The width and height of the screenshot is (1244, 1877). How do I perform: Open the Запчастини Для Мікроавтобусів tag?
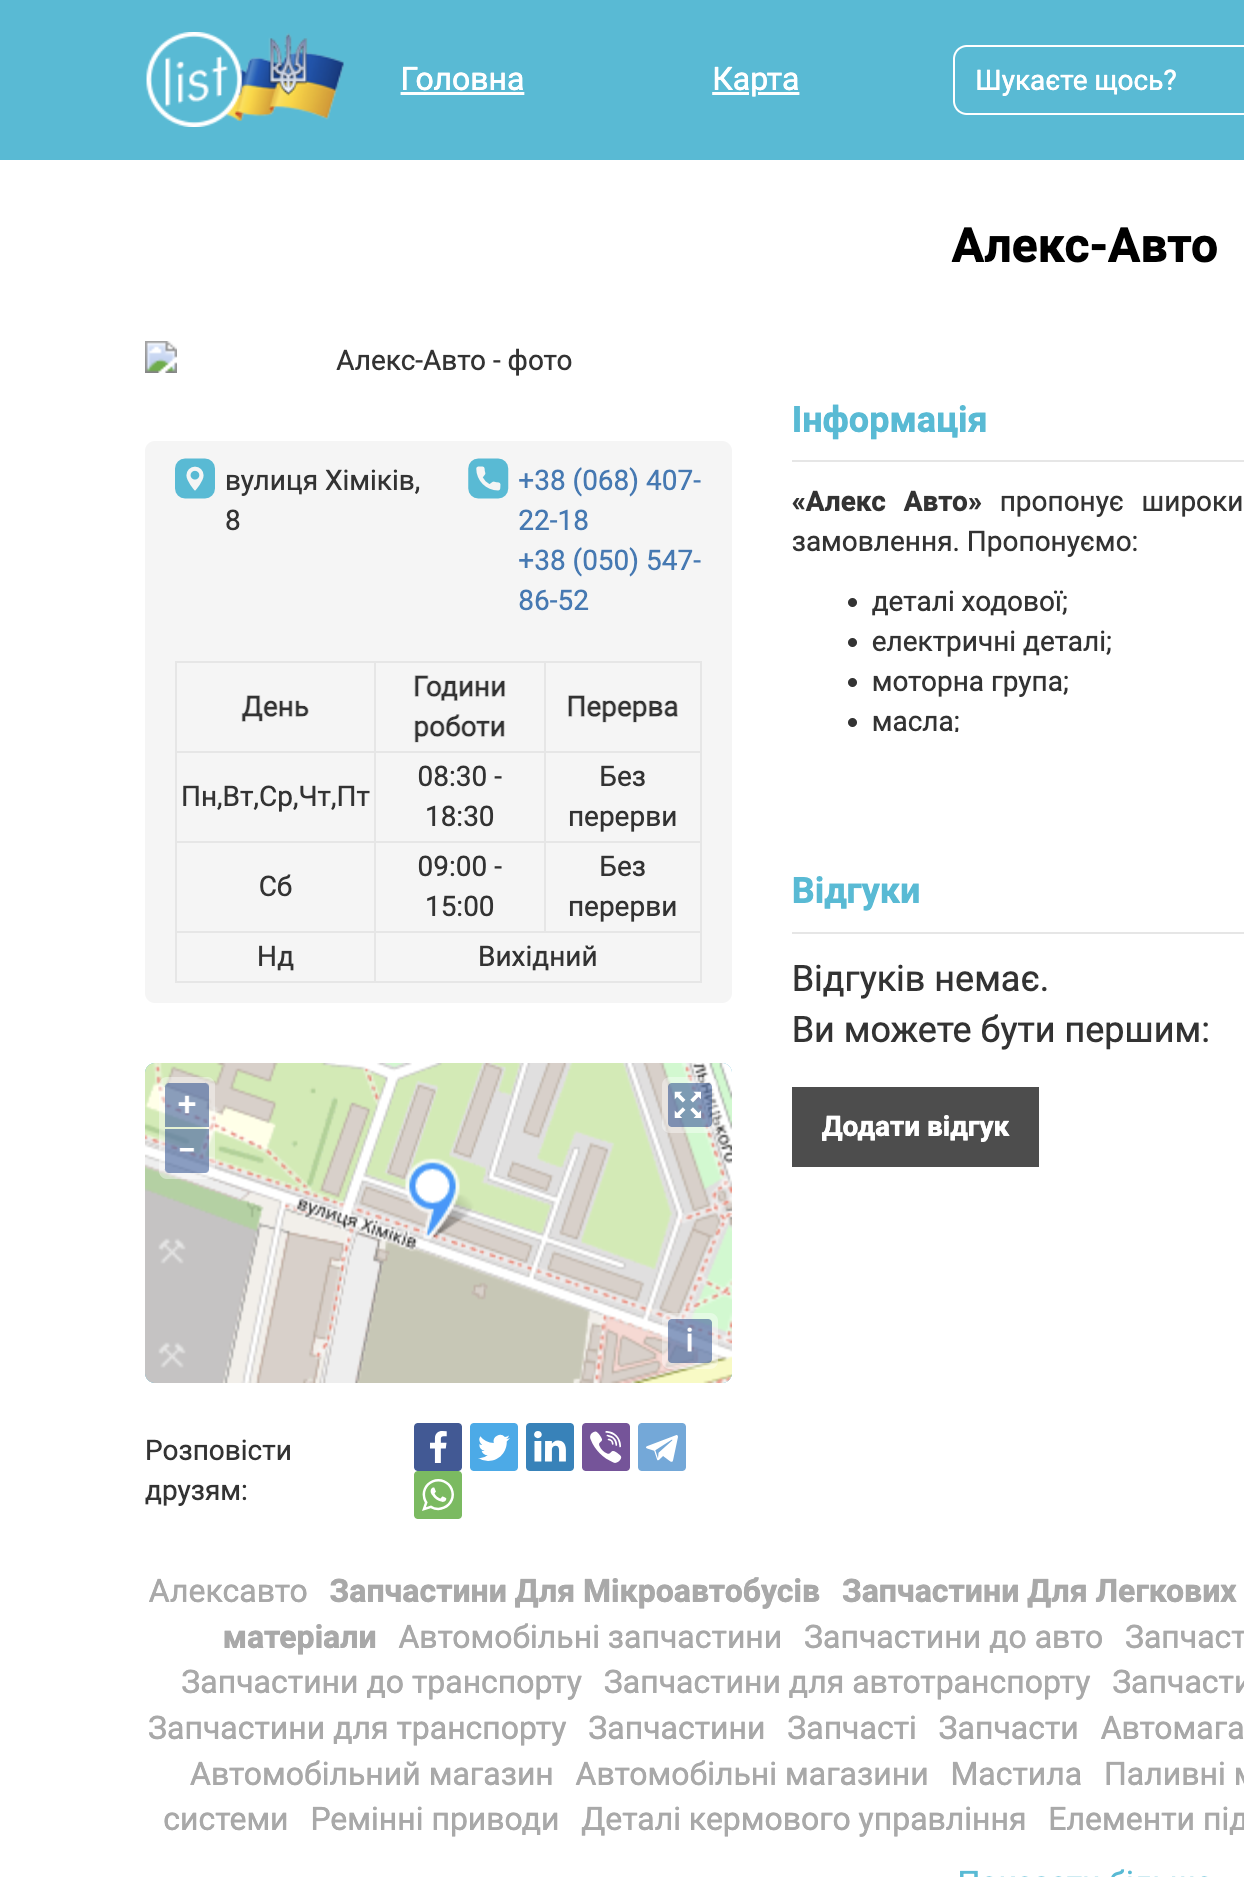click(x=574, y=1591)
